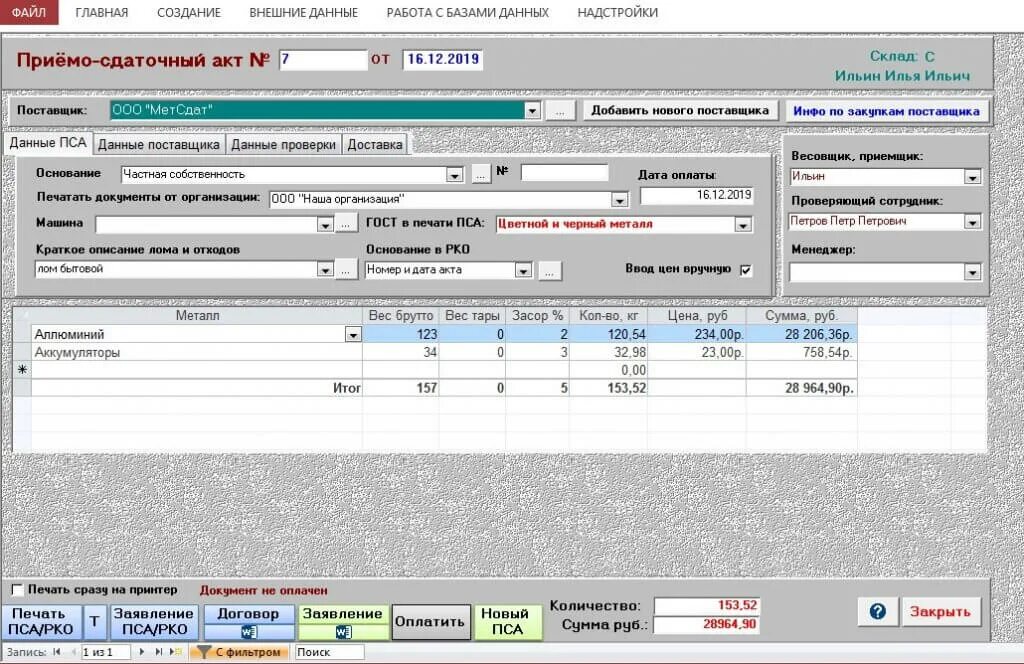Open metal dropdown in Аллюминий row
Viewport: 1024px width, 664px height.
pyautogui.click(x=353, y=334)
